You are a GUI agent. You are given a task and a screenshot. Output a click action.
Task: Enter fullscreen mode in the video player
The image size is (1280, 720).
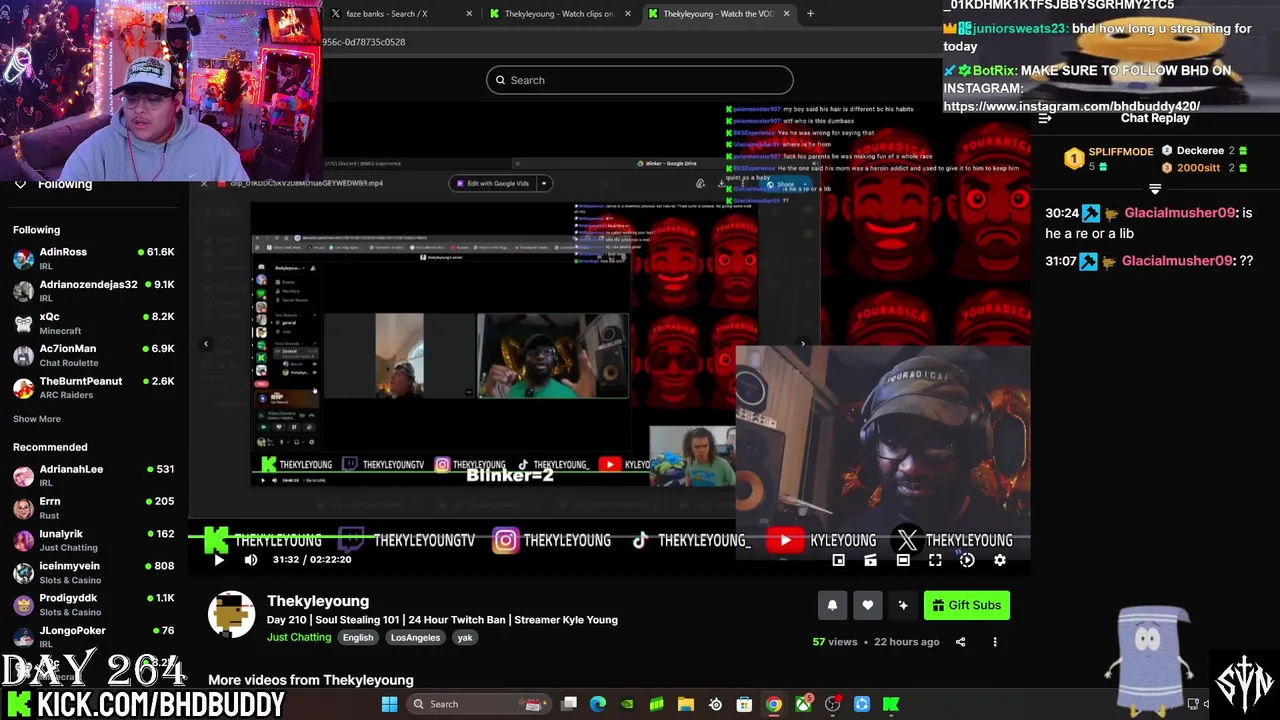tap(935, 561)
